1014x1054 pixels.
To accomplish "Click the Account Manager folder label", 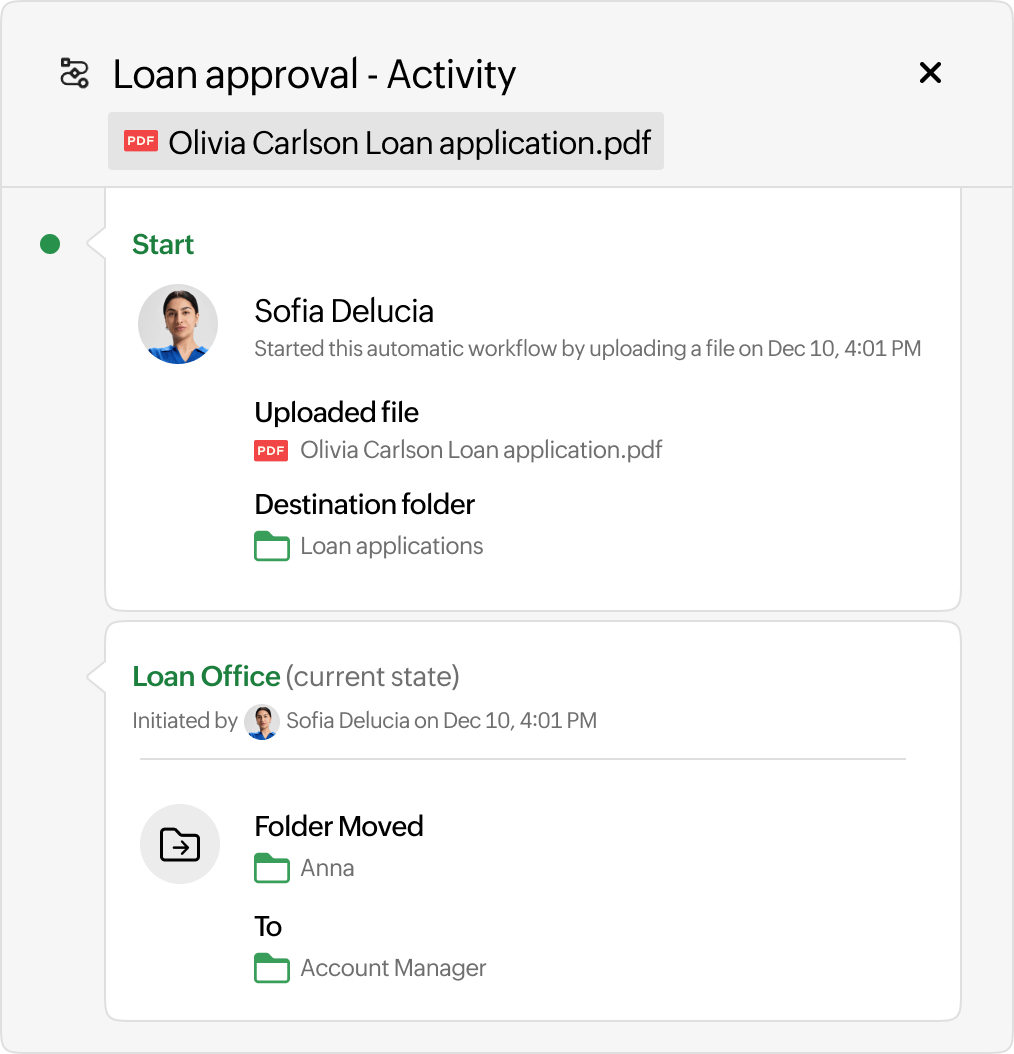I will [x=392, y=968].
